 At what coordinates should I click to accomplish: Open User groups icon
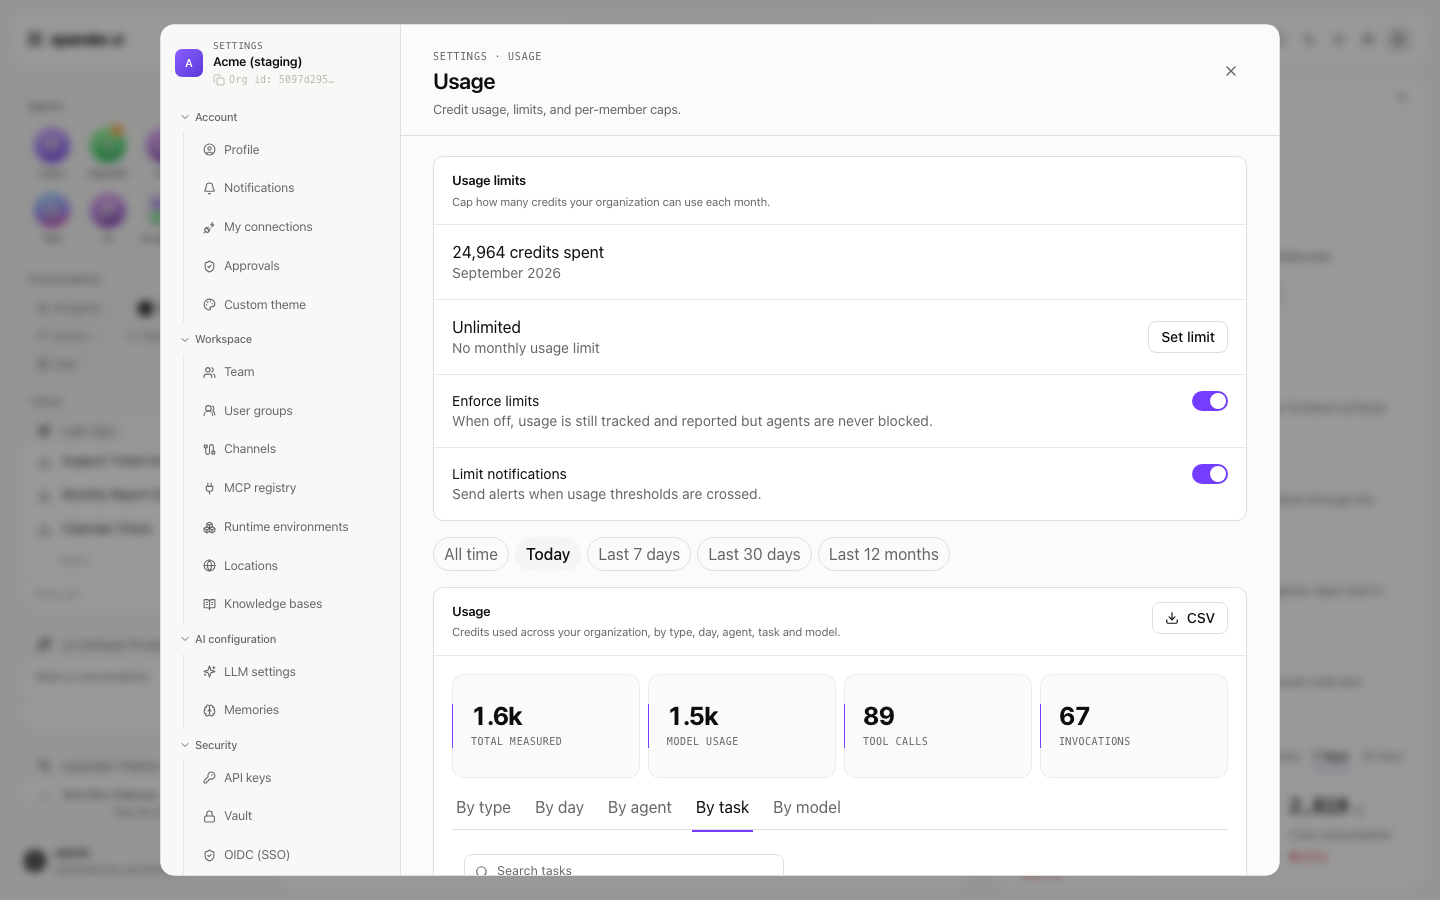[209, 411]
